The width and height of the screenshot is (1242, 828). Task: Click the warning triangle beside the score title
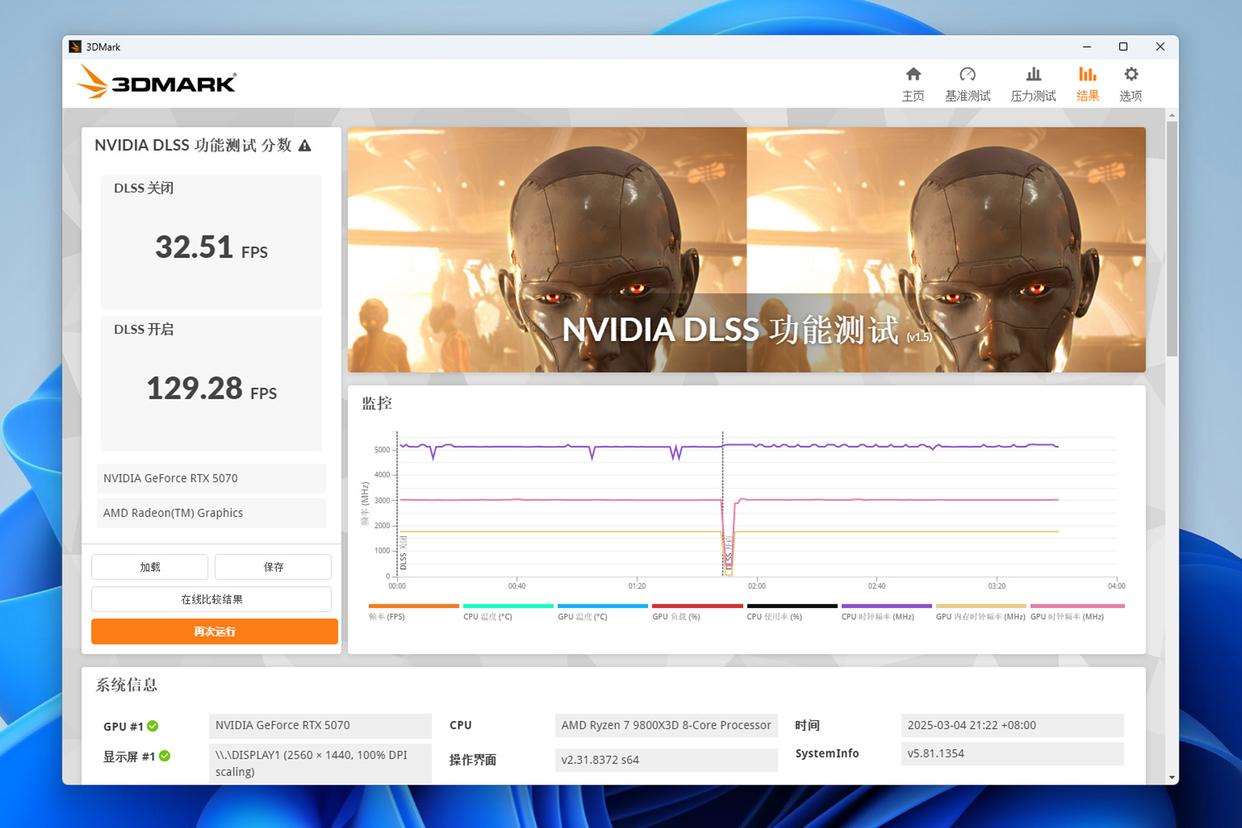tap(305, 145)
